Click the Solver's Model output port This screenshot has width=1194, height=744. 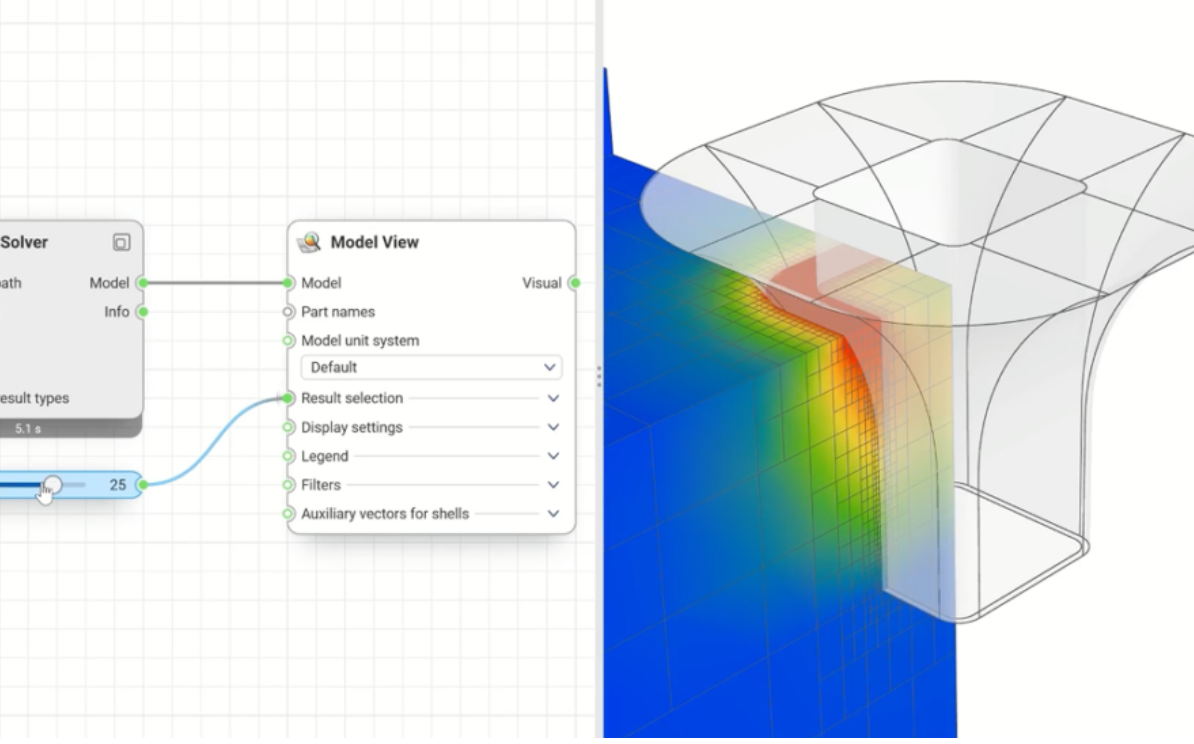[x=143, y=283]
